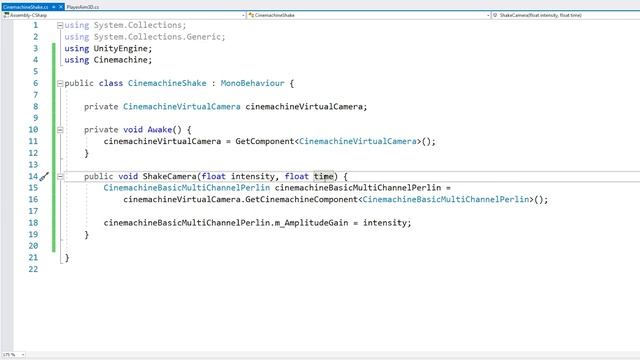Click the closing brace on line 21
Screen dimensions: 640x360
pyautogui.click(x=67, y=258)
